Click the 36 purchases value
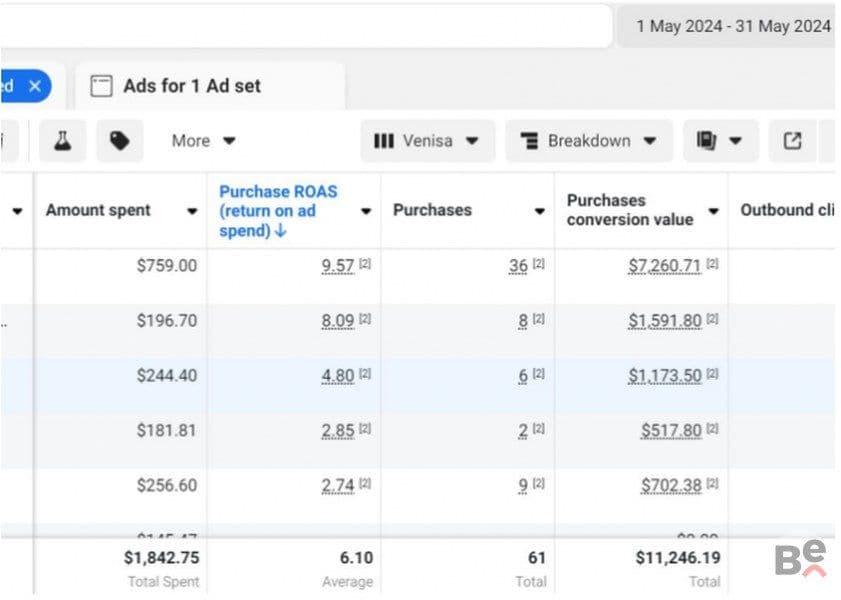Image resolution: width=841 pixels, height=600 pixels. (x=519, y=265)
